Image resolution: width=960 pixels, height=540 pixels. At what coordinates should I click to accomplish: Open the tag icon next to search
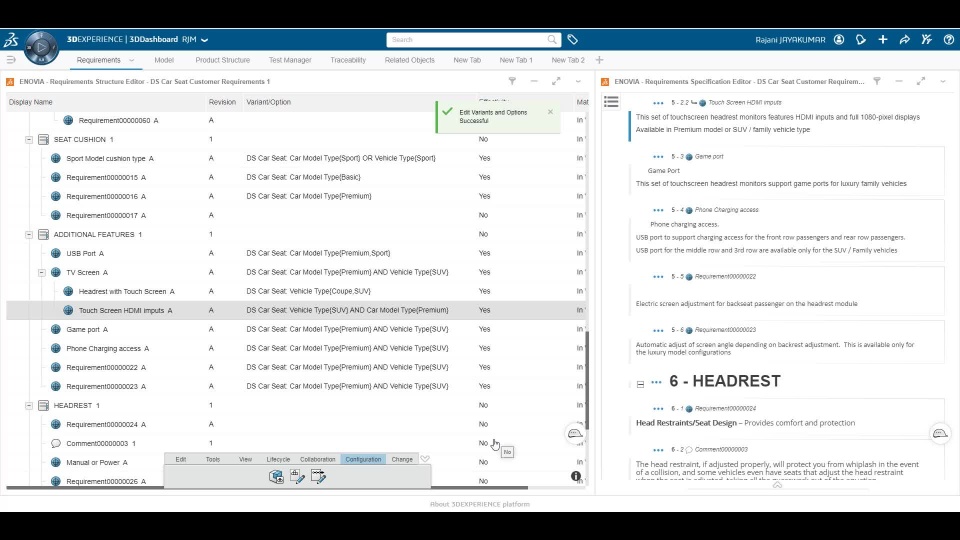pyautogui.click(x=572, y=40)
